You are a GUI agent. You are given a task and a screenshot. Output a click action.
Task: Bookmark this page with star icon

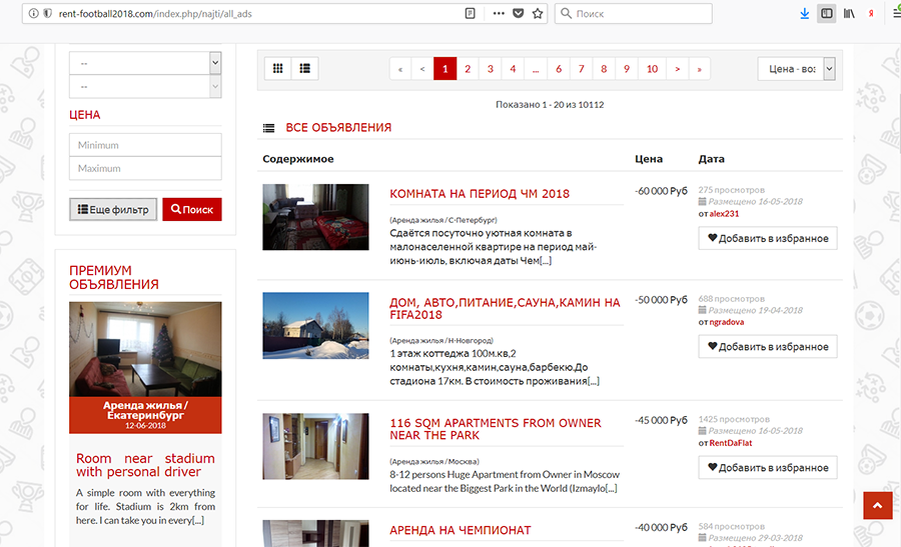click(x=537, y=13)
